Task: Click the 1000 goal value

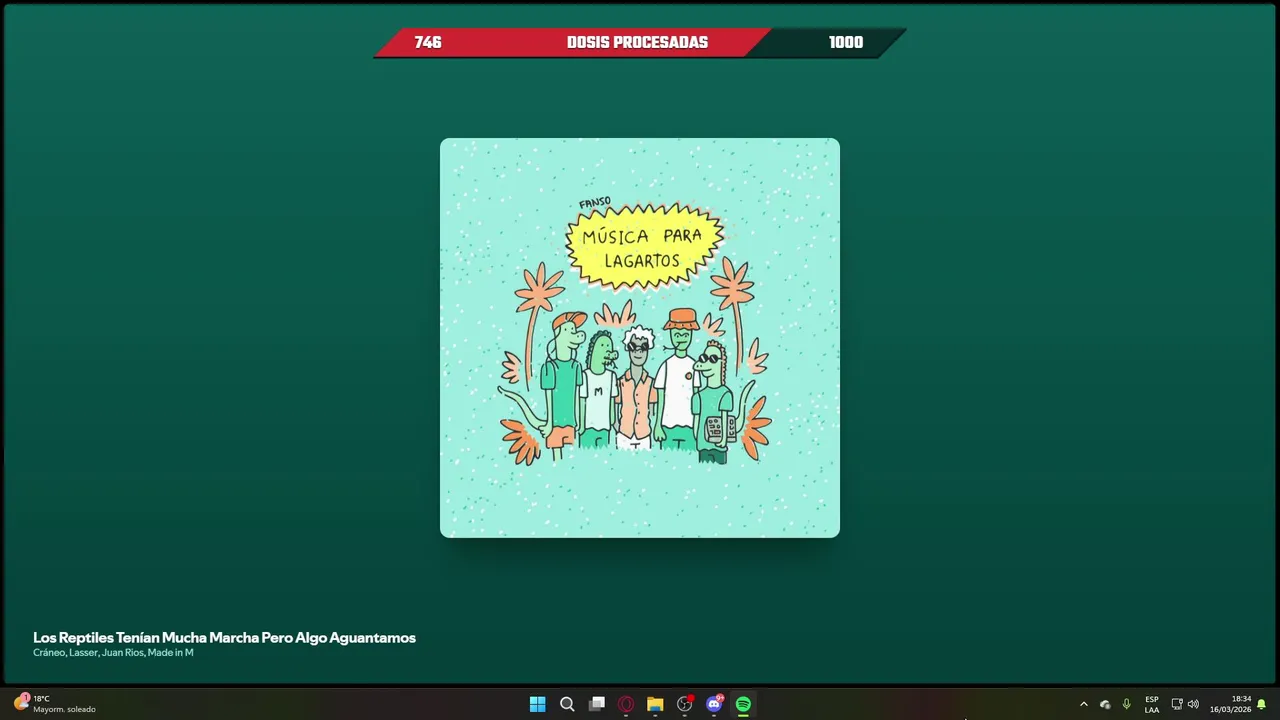Action: coord(846,42)
